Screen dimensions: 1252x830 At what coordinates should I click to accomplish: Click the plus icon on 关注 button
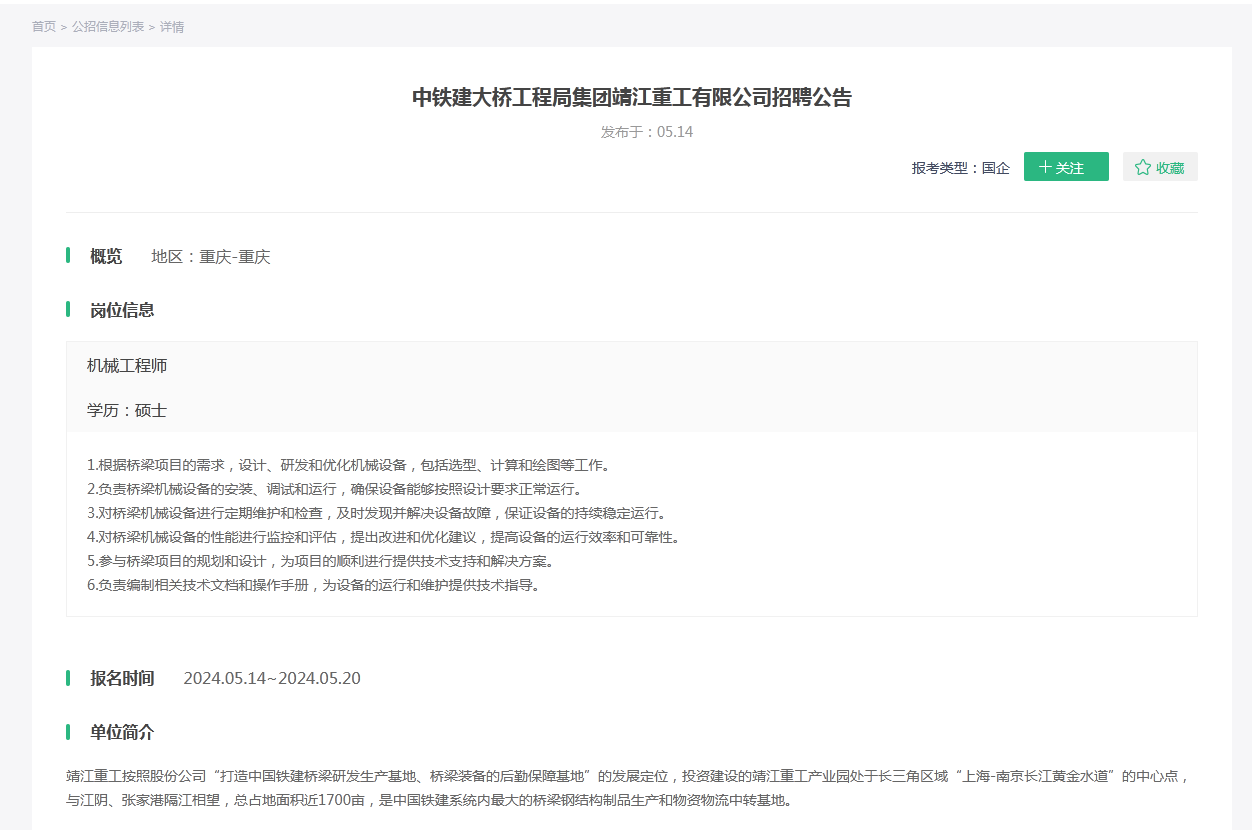pos(1045,167)
